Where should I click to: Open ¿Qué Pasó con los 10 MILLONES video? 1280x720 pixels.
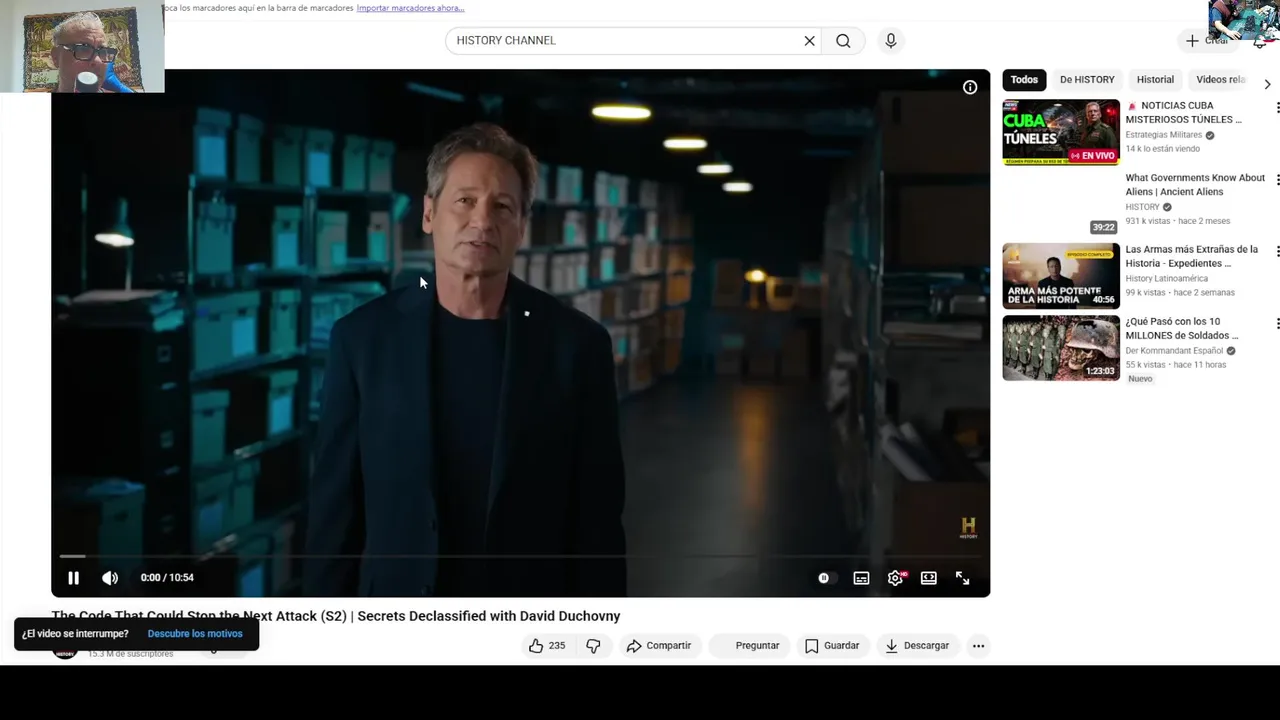1183,328
